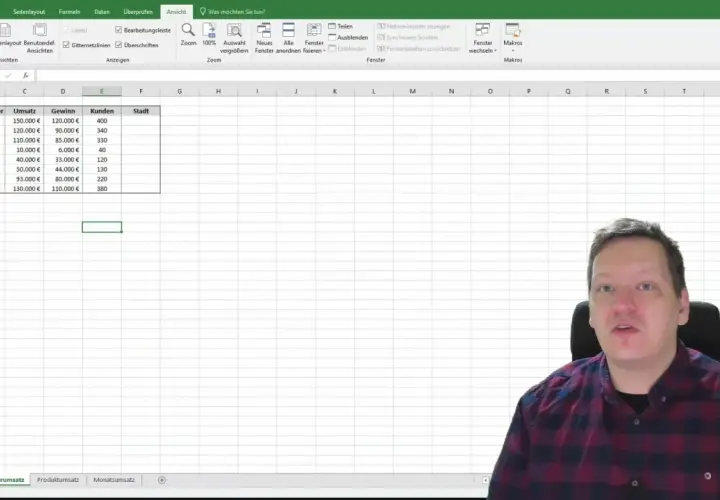Open the Formeln ribbon tab

coord(69,12)
